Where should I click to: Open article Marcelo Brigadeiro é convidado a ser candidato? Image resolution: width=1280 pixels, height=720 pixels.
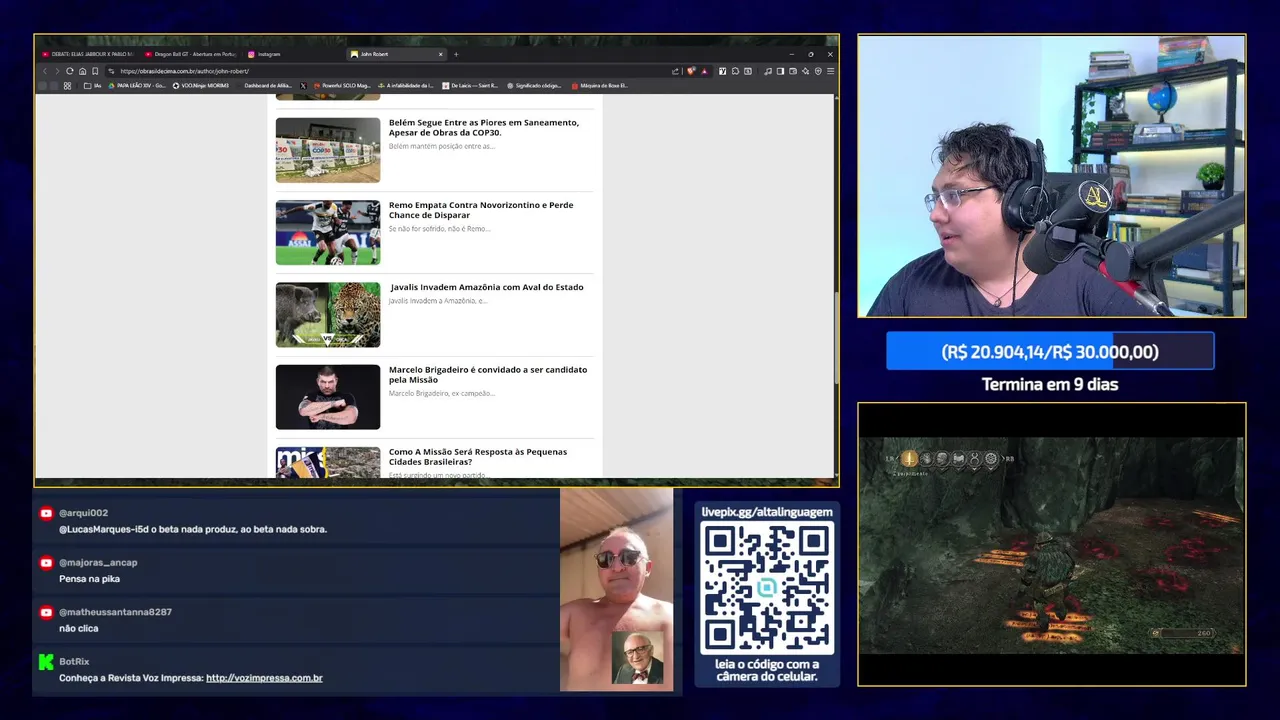(488, 374)
